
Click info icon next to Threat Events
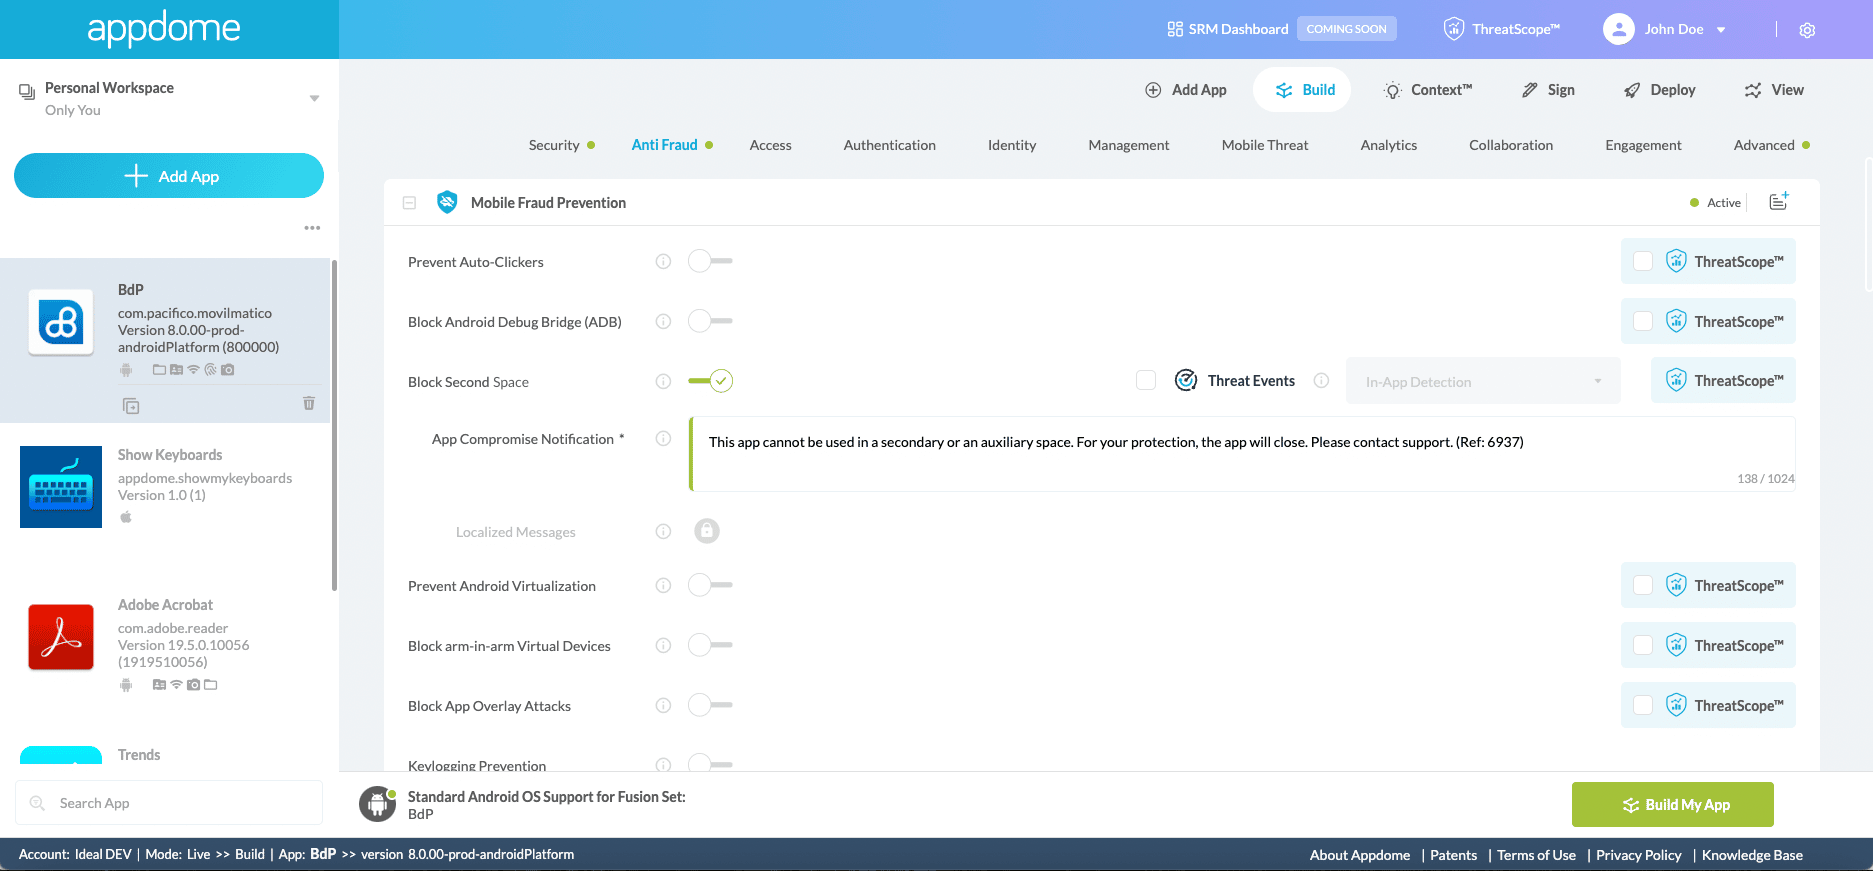pos(1321,381)
